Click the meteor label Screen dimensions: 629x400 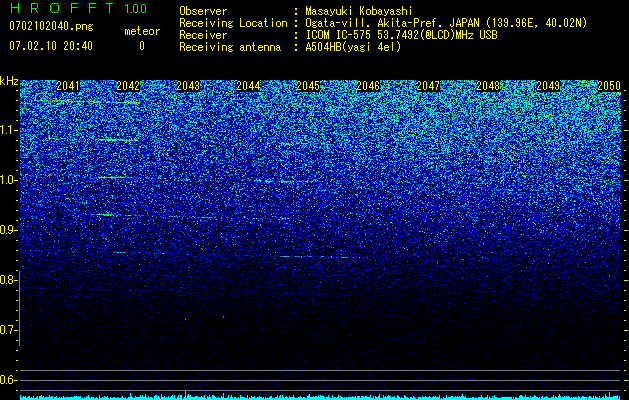[142, 31]
